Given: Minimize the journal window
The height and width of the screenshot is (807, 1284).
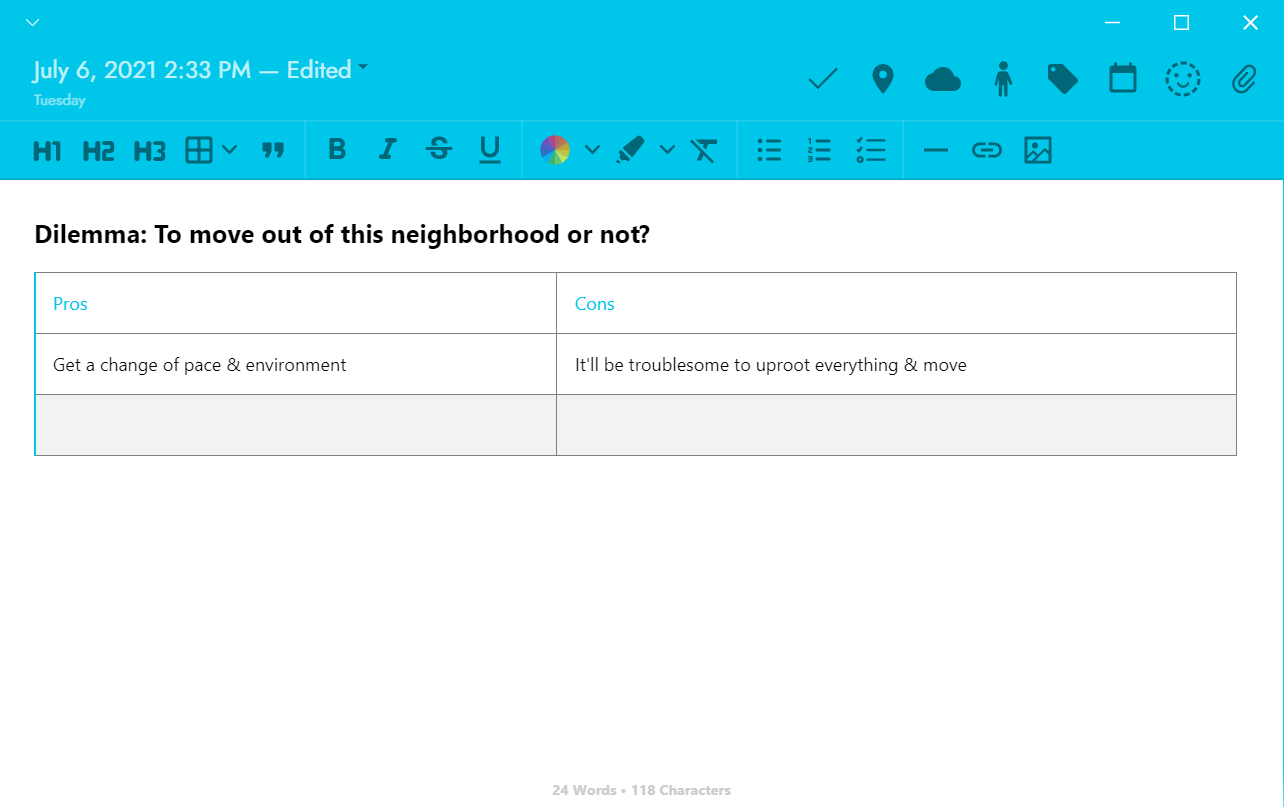Looking at the screenshot, I should pyautogui.click(x=1112, y=22).
